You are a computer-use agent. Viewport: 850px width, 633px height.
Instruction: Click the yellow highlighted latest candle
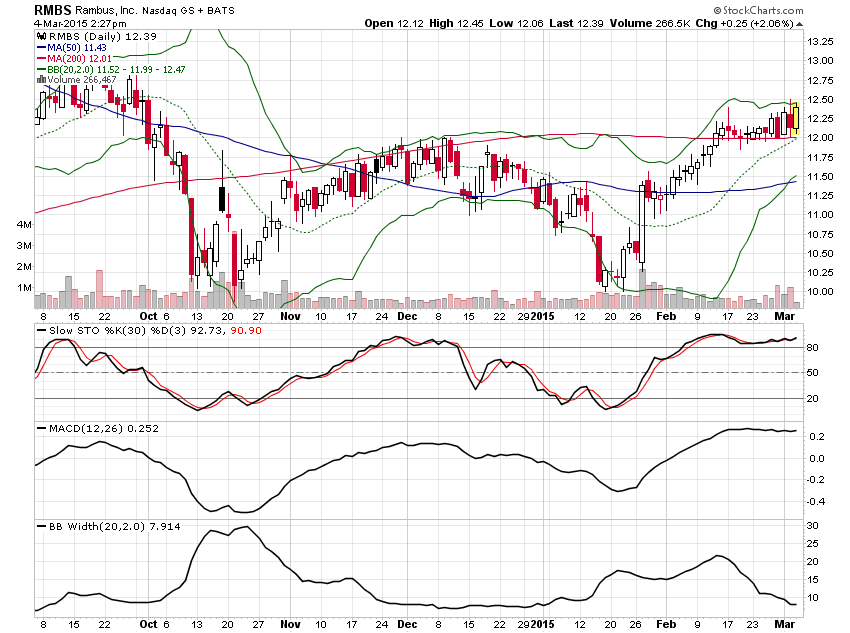coord(796,119)
